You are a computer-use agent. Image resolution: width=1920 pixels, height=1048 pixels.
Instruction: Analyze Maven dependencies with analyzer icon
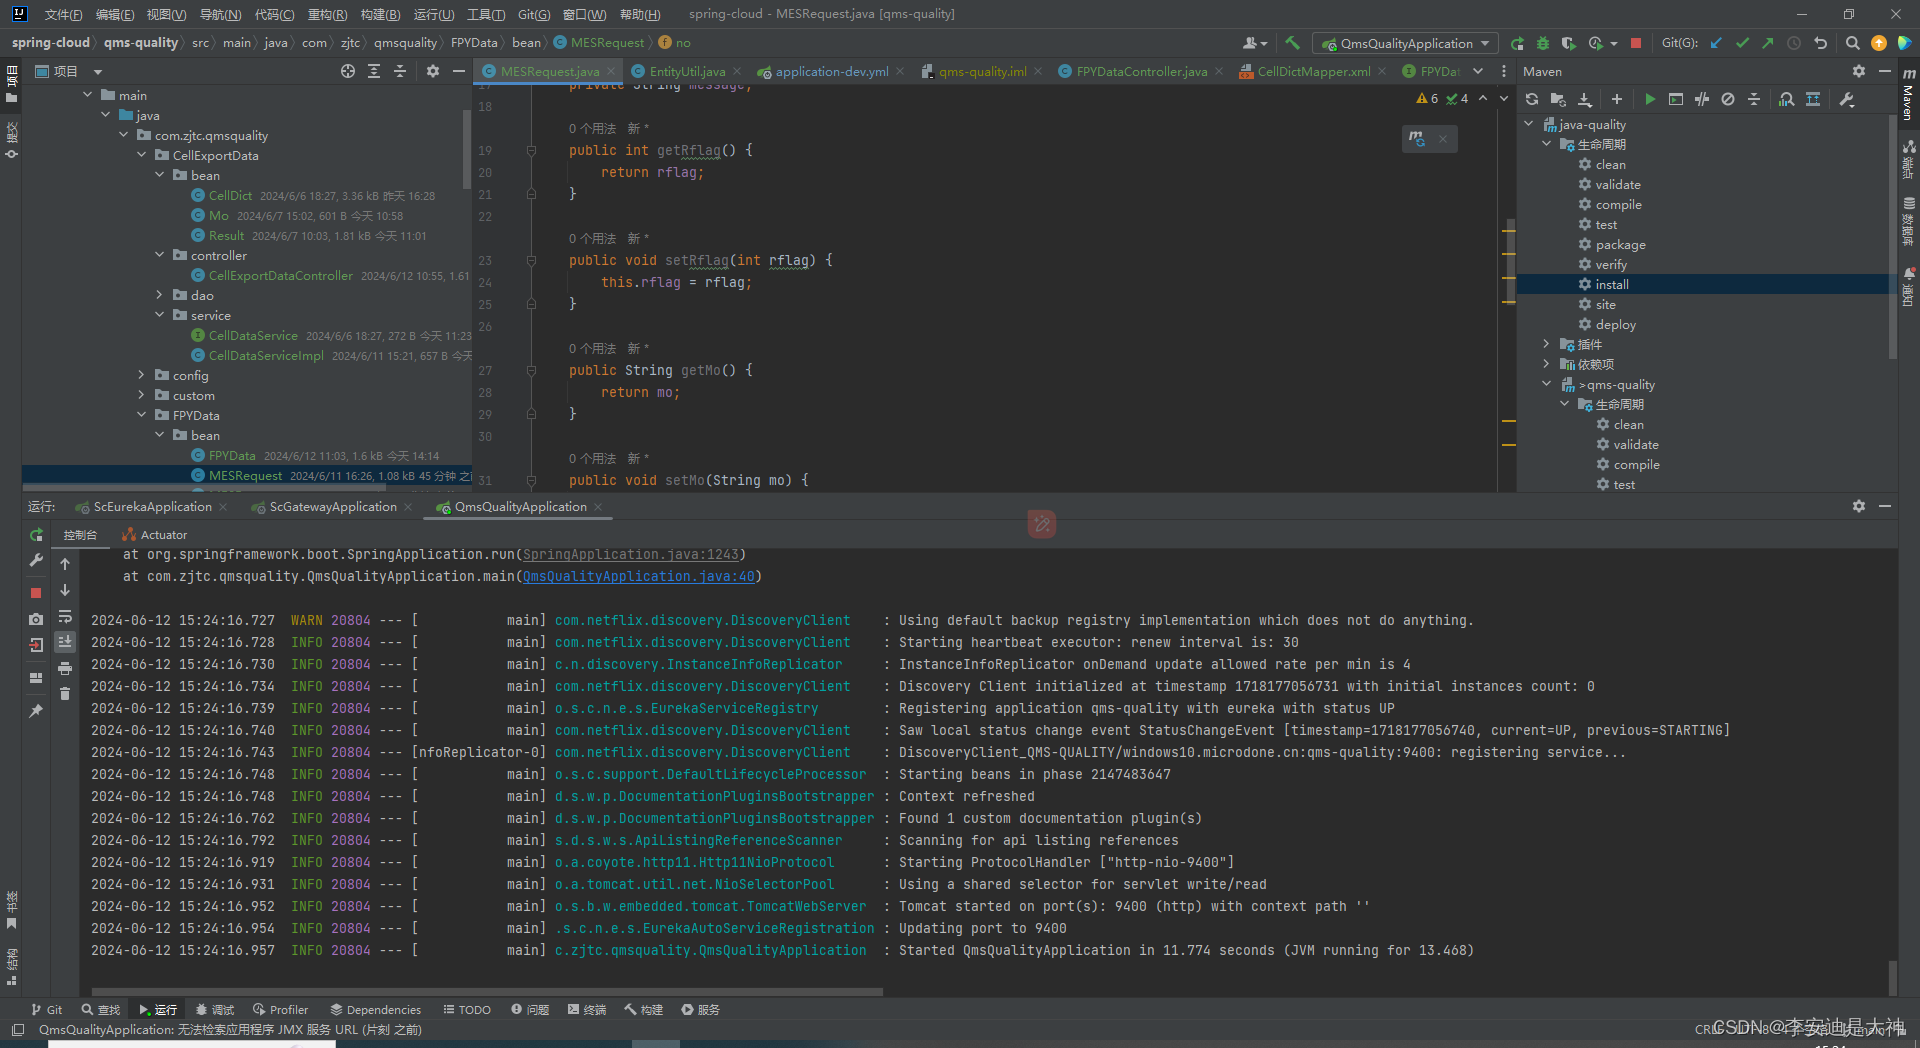click(x=1787, y=99)
